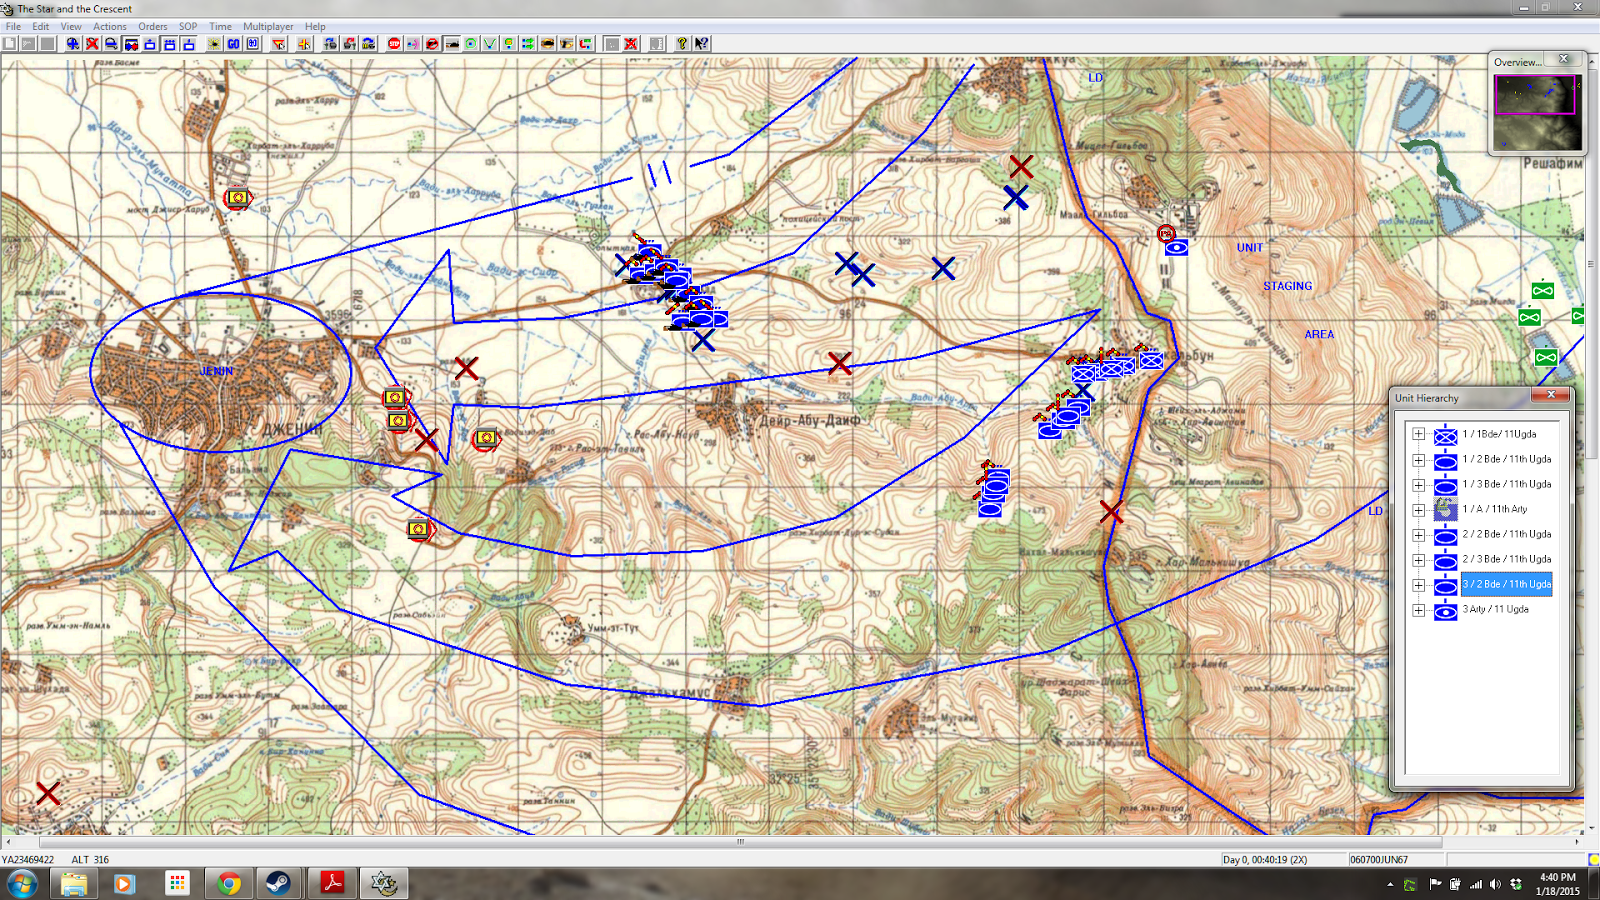The width and height of the screenshot is (1600, 900).
Task: Open the SOP menu
Action: tap(188, 26)
